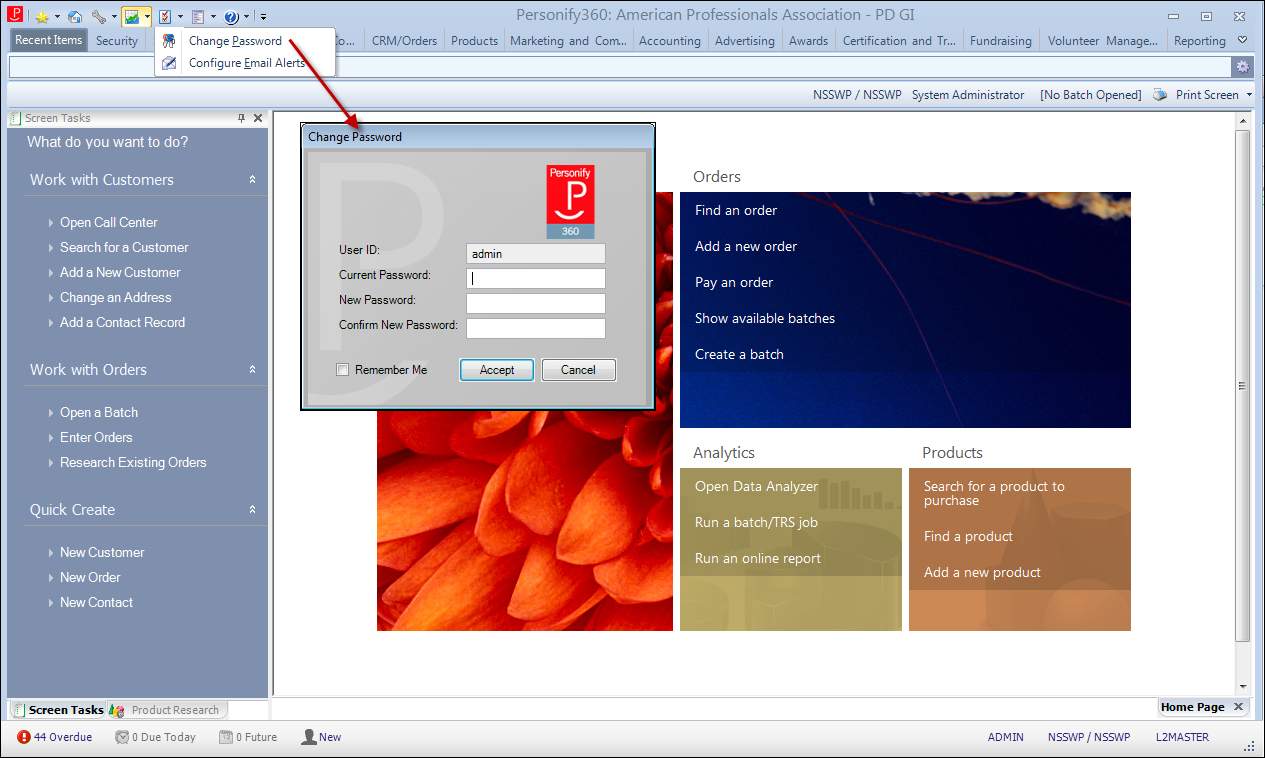
Task: Collapse the Work with Customers section
Action: point(252,180)
